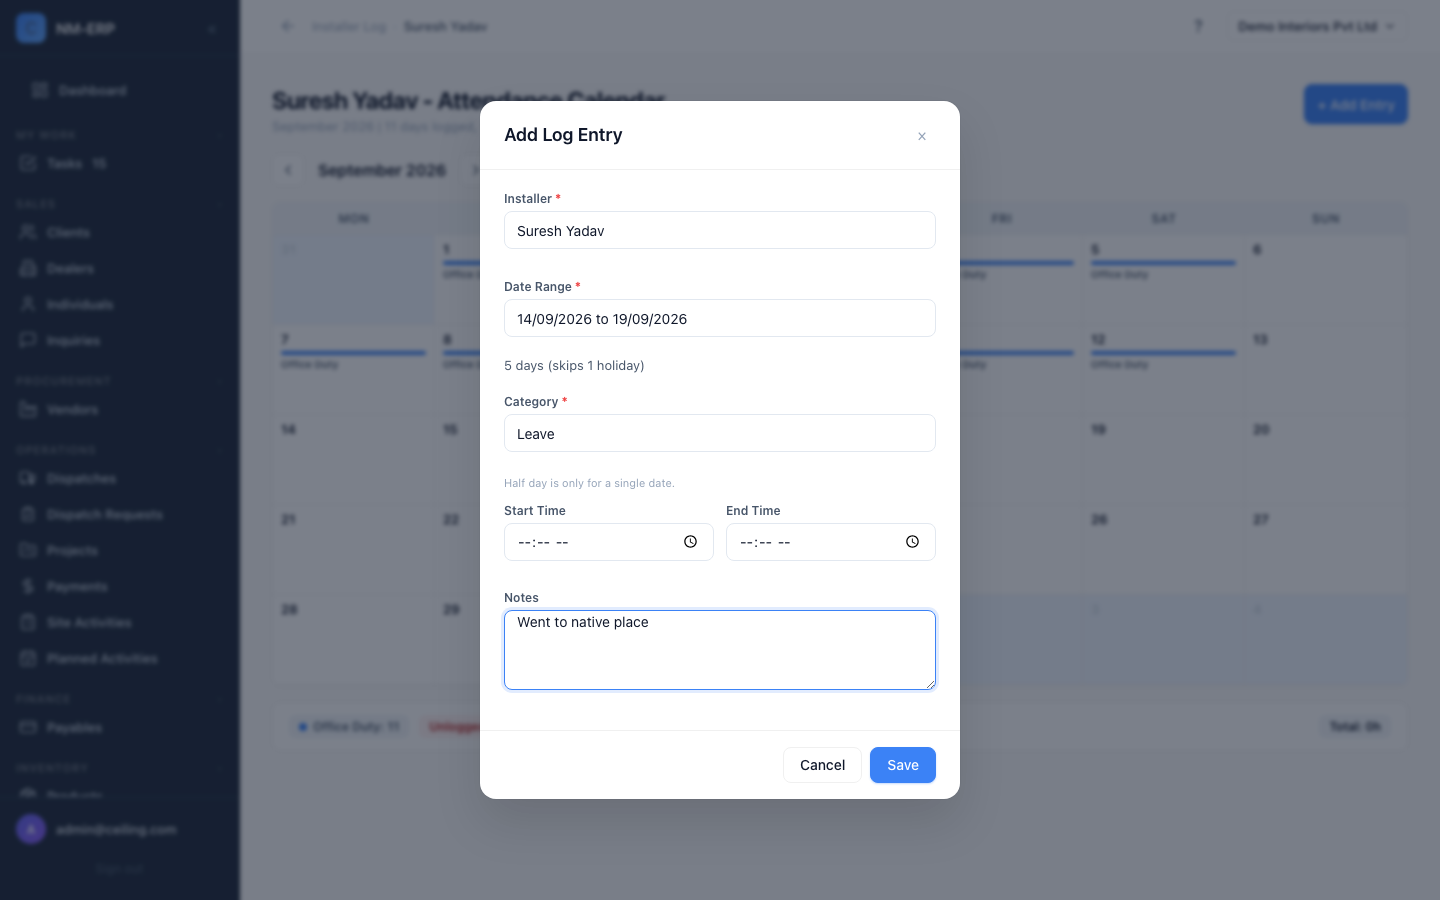Select calendar day 14
This screenshot has width=1440, height=900.
point(354,460)
